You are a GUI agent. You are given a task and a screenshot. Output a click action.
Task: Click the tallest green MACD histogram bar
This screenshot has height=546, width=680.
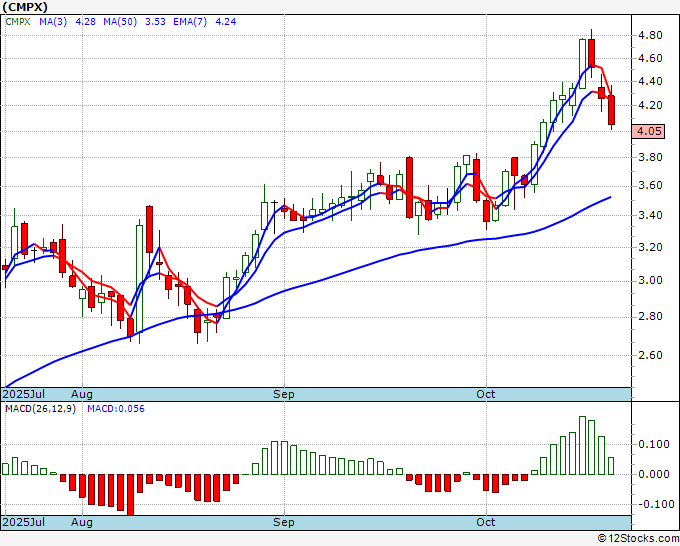coord(582,445)
